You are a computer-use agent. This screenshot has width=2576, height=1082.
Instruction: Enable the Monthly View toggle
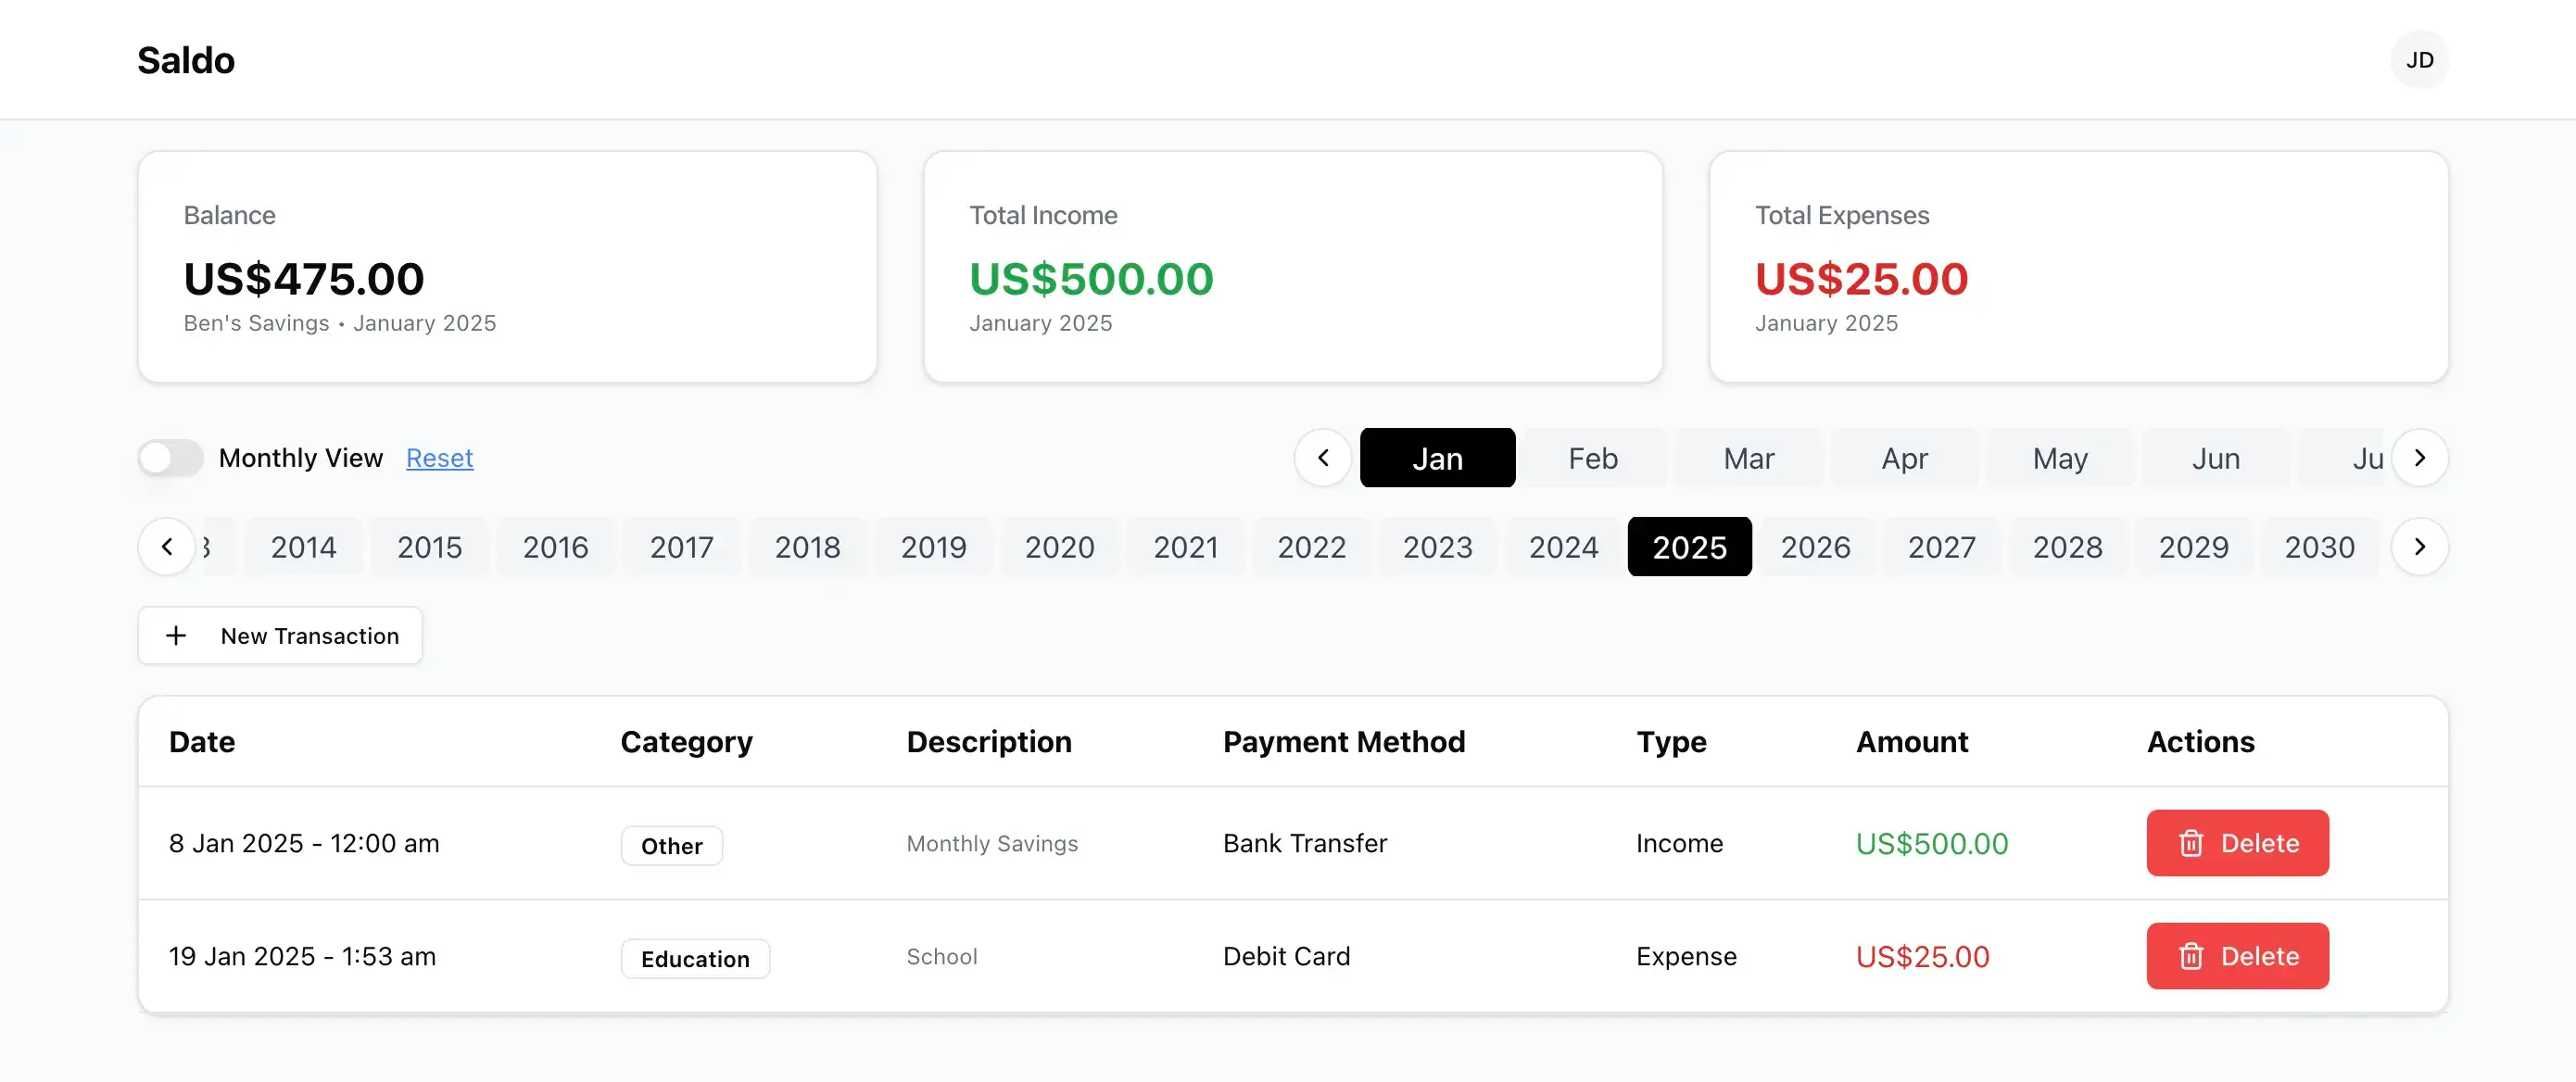[x=170, y=457]
